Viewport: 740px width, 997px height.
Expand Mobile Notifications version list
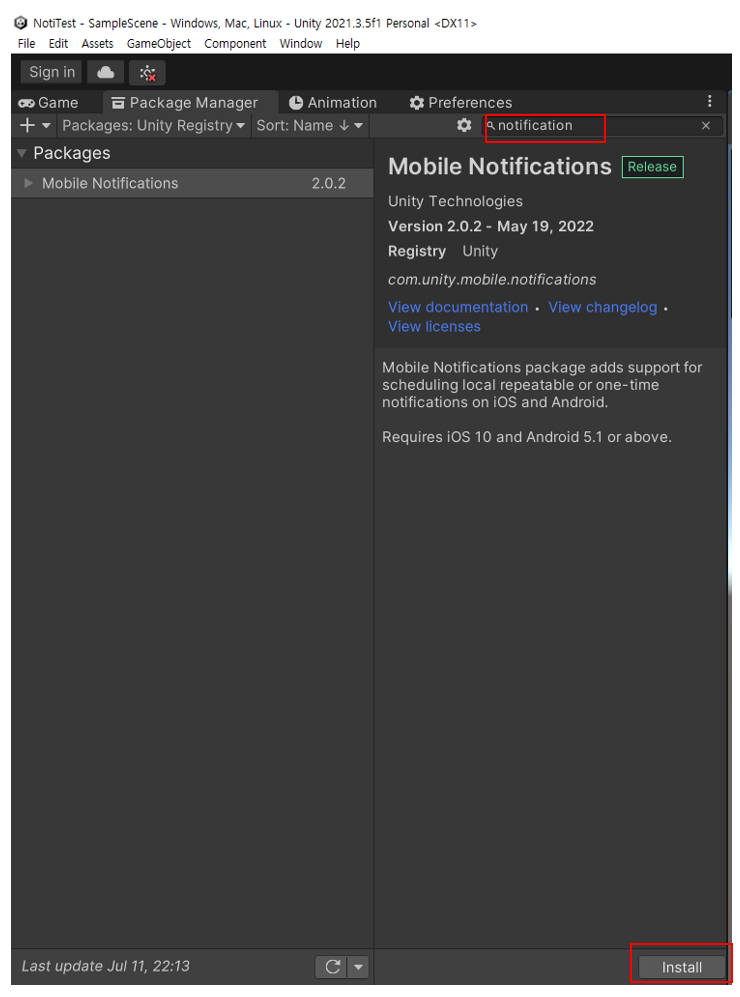click(28, 183)
